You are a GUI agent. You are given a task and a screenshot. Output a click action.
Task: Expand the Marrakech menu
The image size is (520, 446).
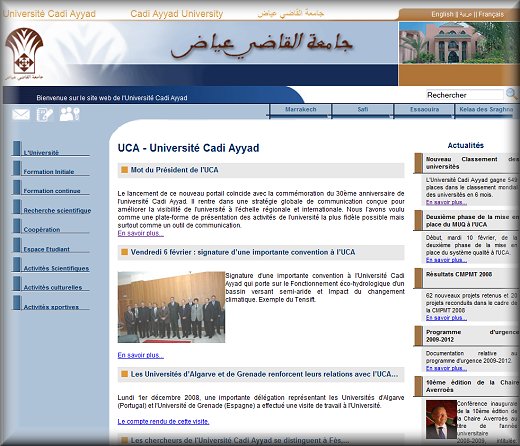point(300,110)
